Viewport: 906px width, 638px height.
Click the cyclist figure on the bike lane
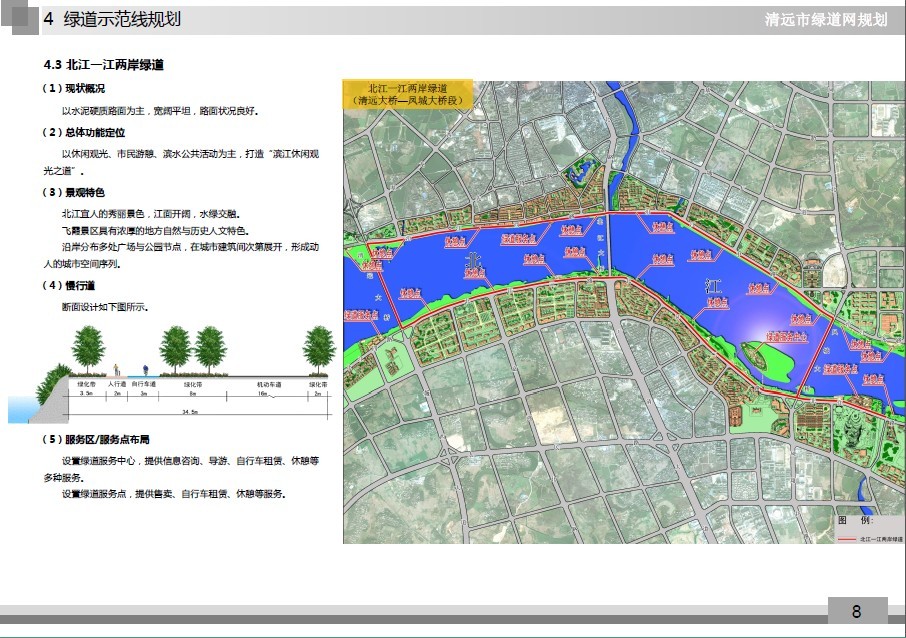(x=147, y=370)
